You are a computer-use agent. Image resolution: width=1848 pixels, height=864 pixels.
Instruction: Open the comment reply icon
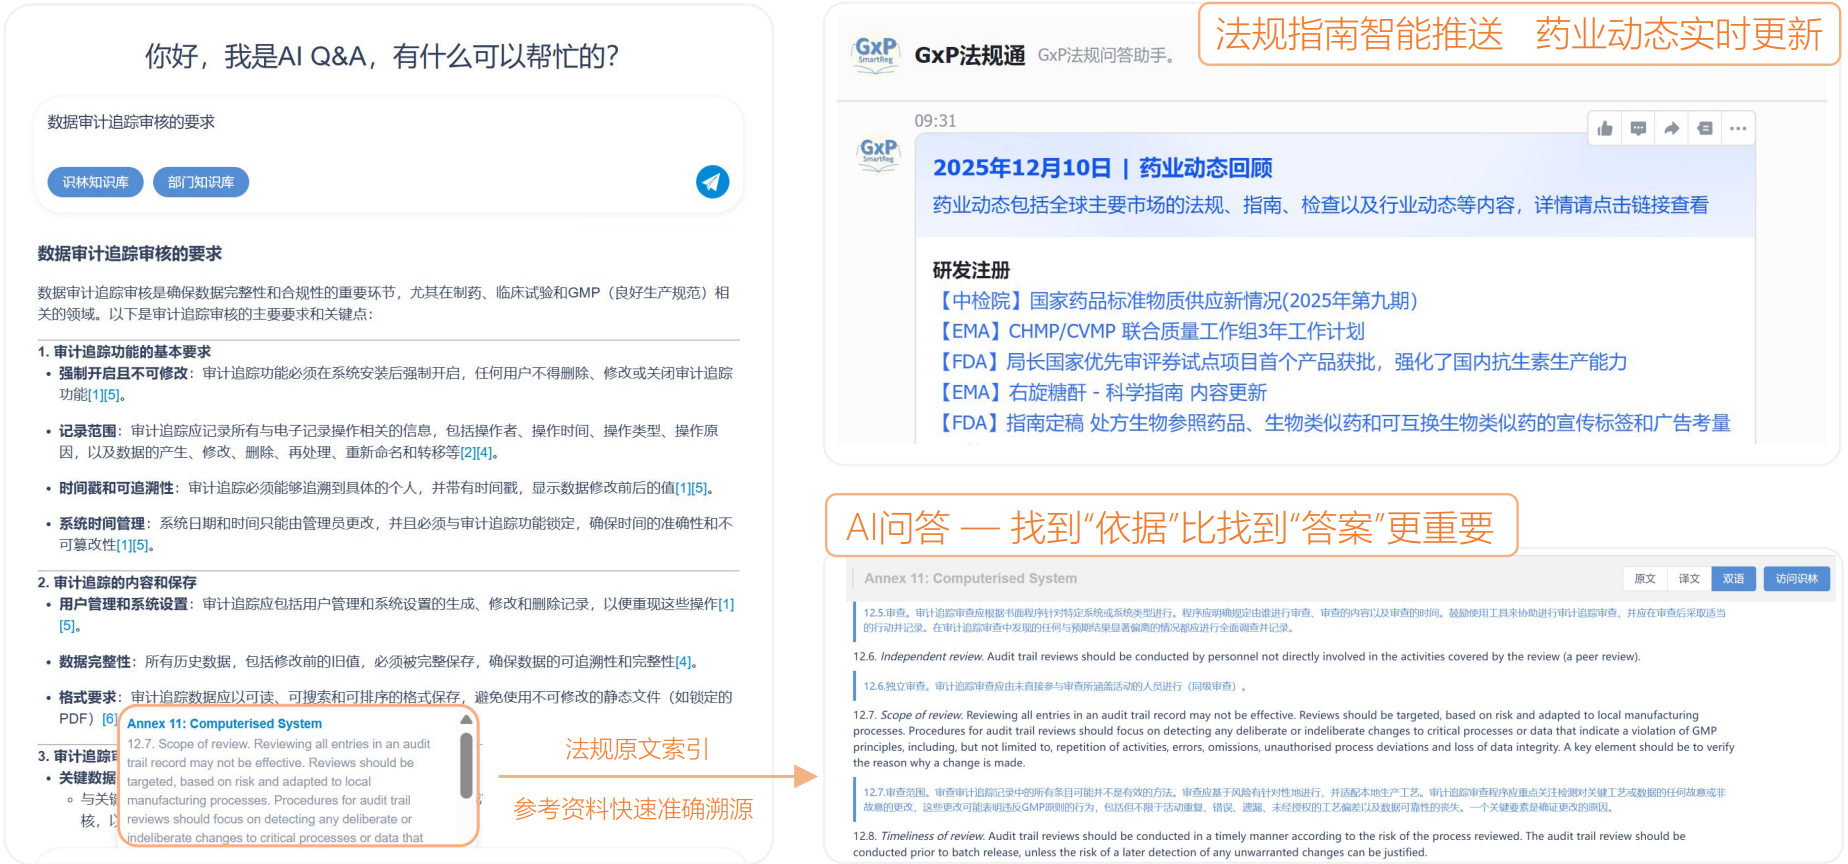[x=1638, y=128]
